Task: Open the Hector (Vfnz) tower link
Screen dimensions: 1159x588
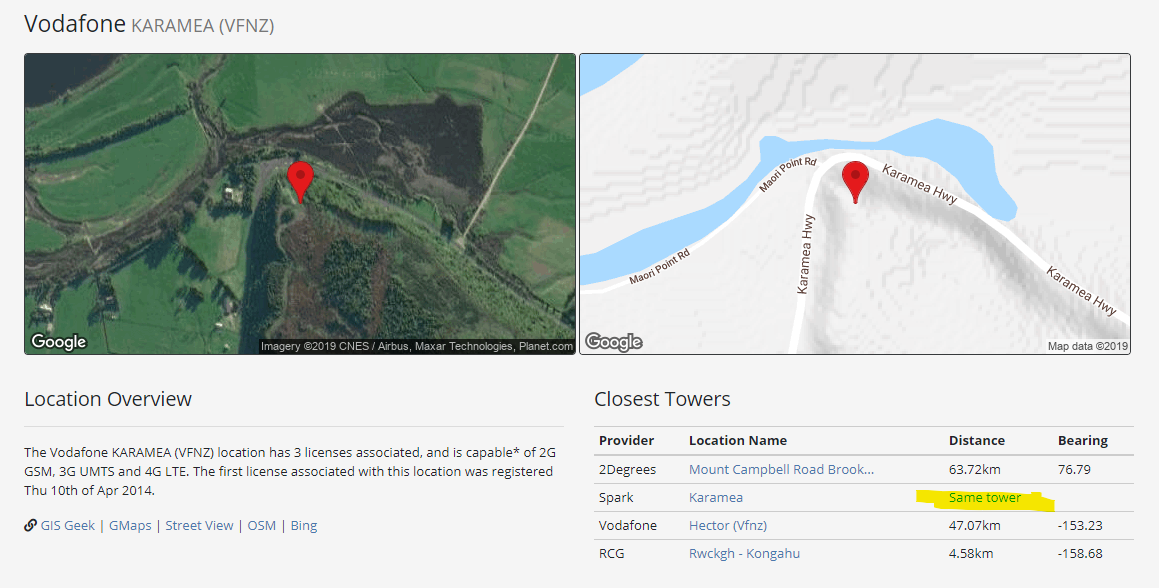Action: point(728,525)
